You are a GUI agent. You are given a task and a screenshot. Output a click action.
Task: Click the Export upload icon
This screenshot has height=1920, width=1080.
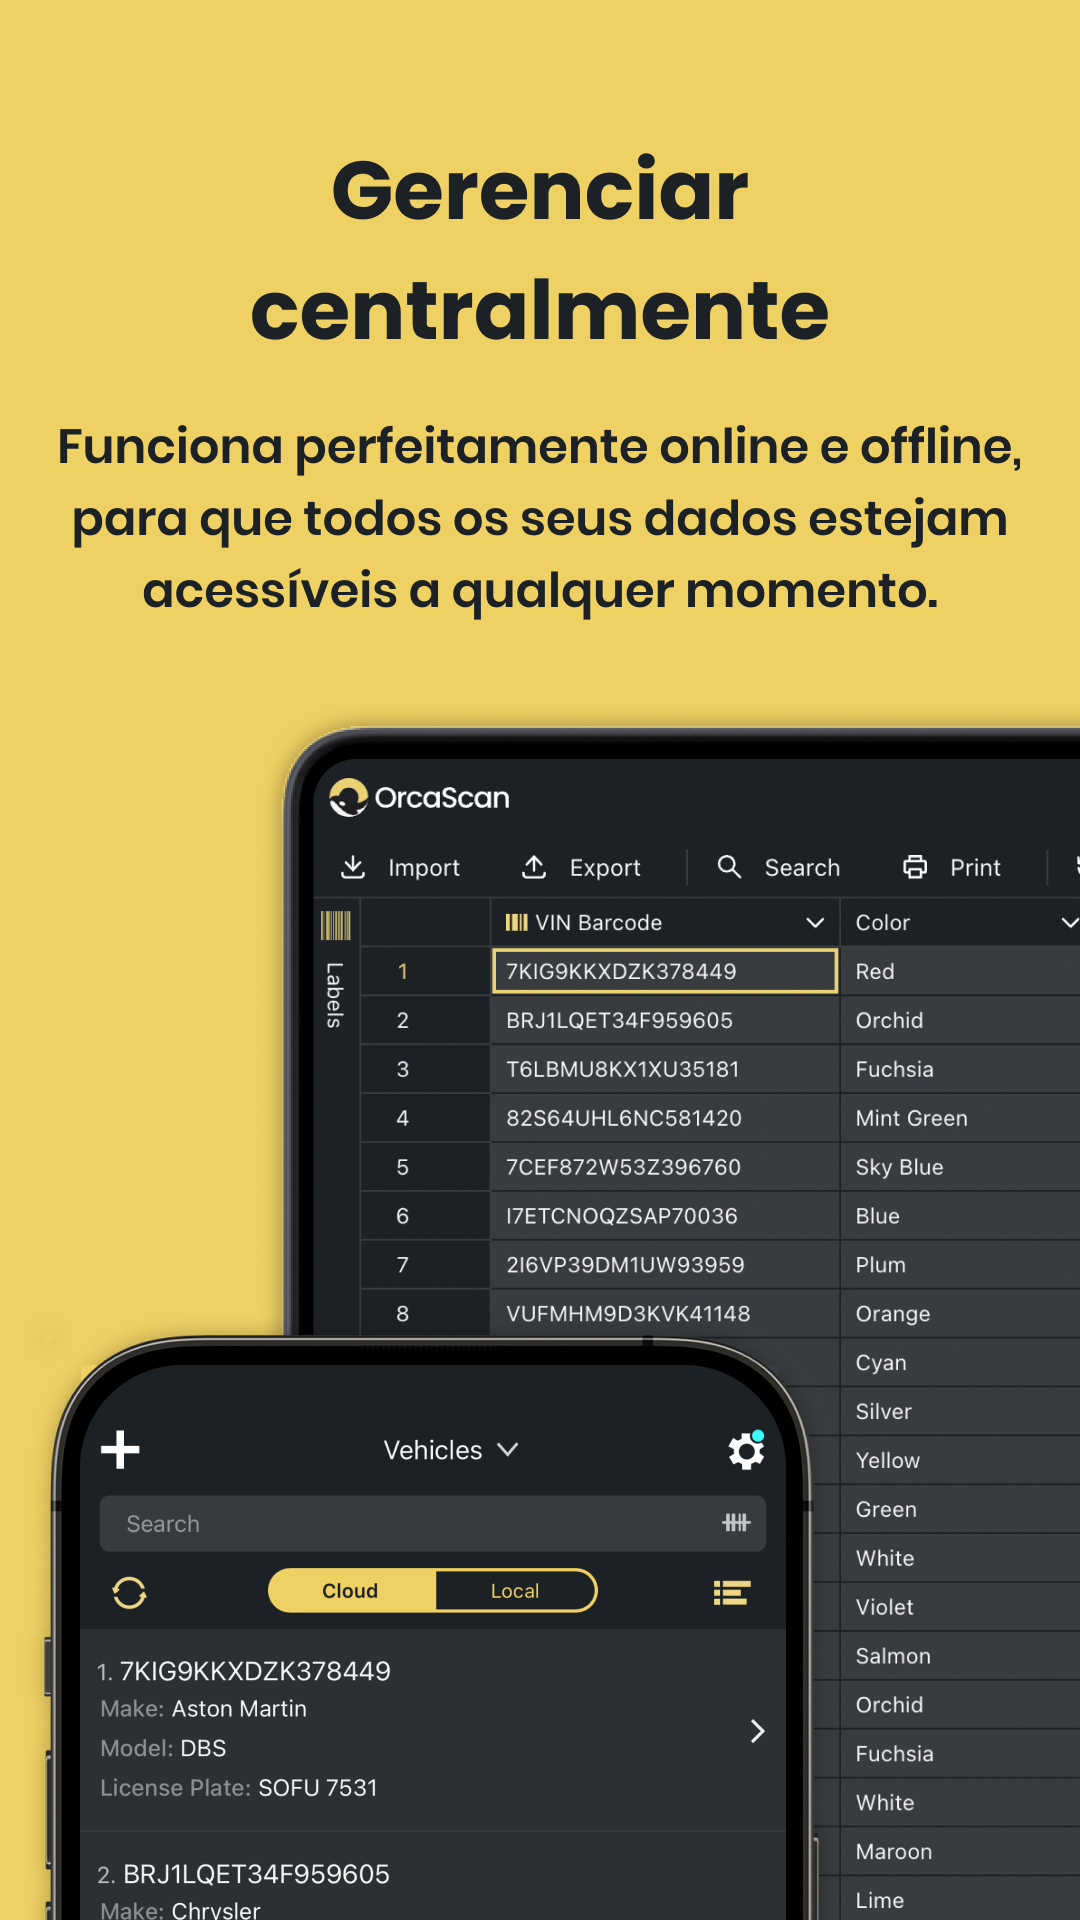tap(534, 867)
